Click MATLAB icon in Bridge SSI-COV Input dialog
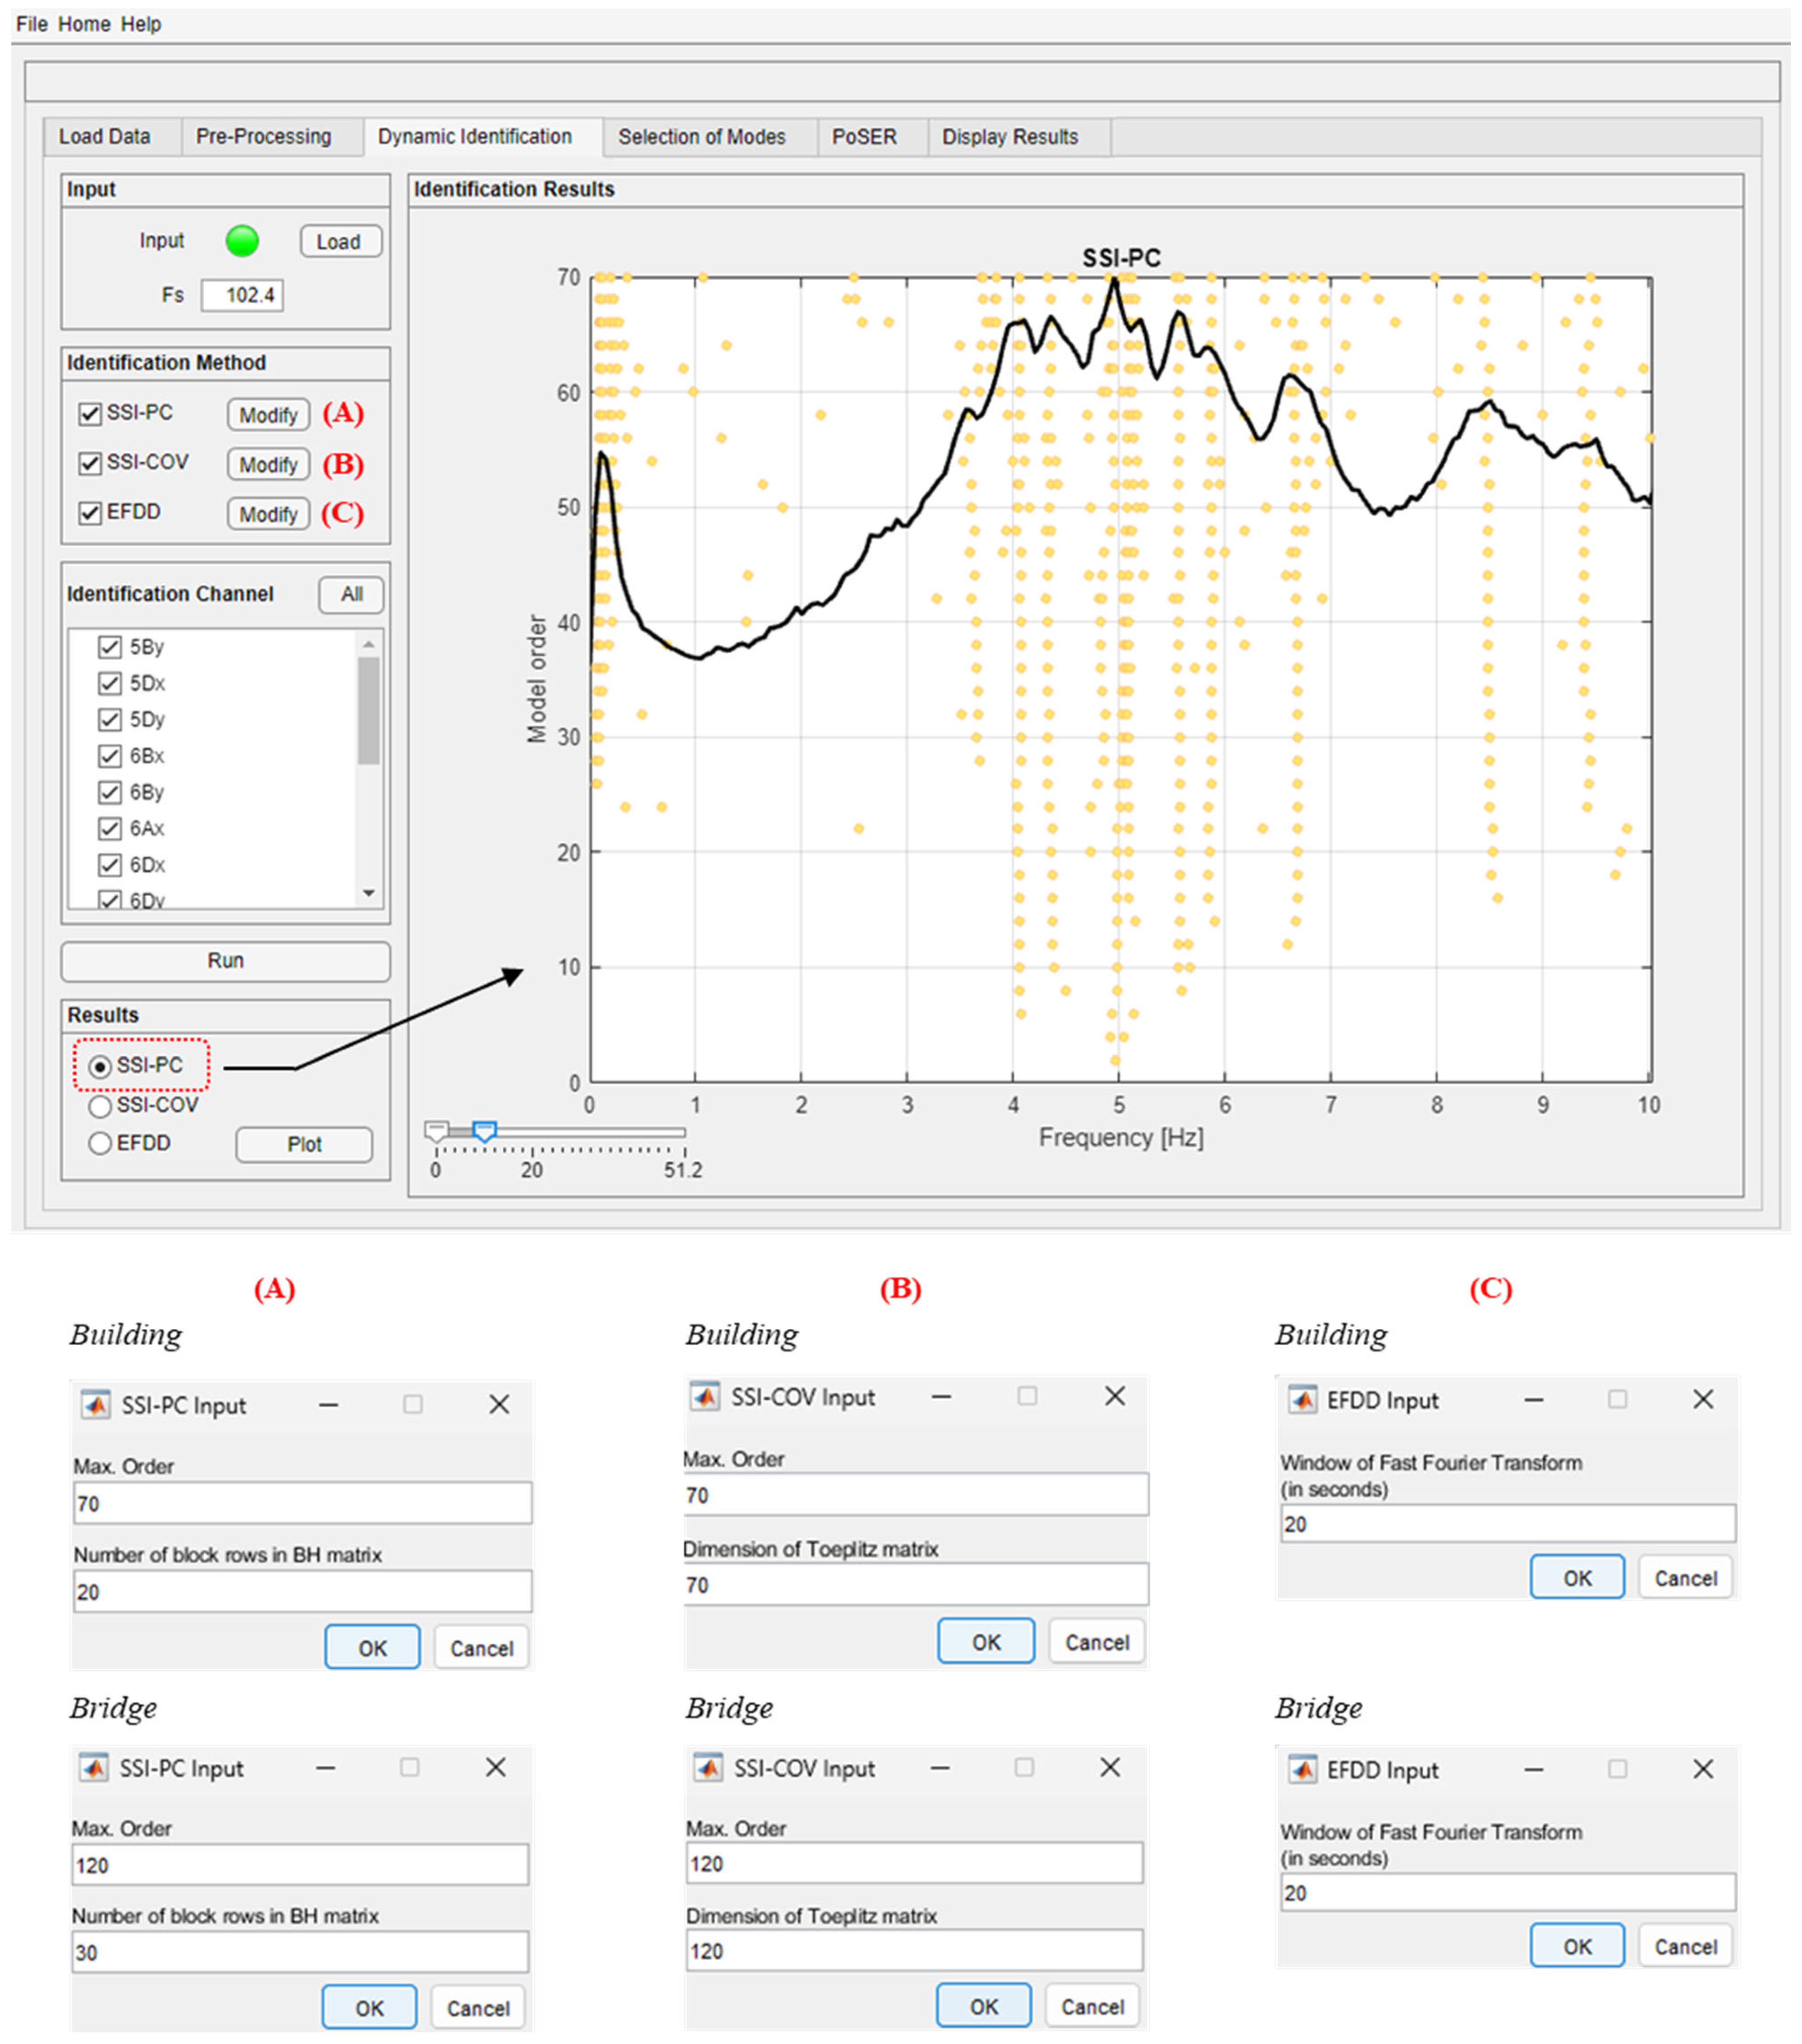This screenshot has width=1802, height=2044. click(x=708, y=1767)
